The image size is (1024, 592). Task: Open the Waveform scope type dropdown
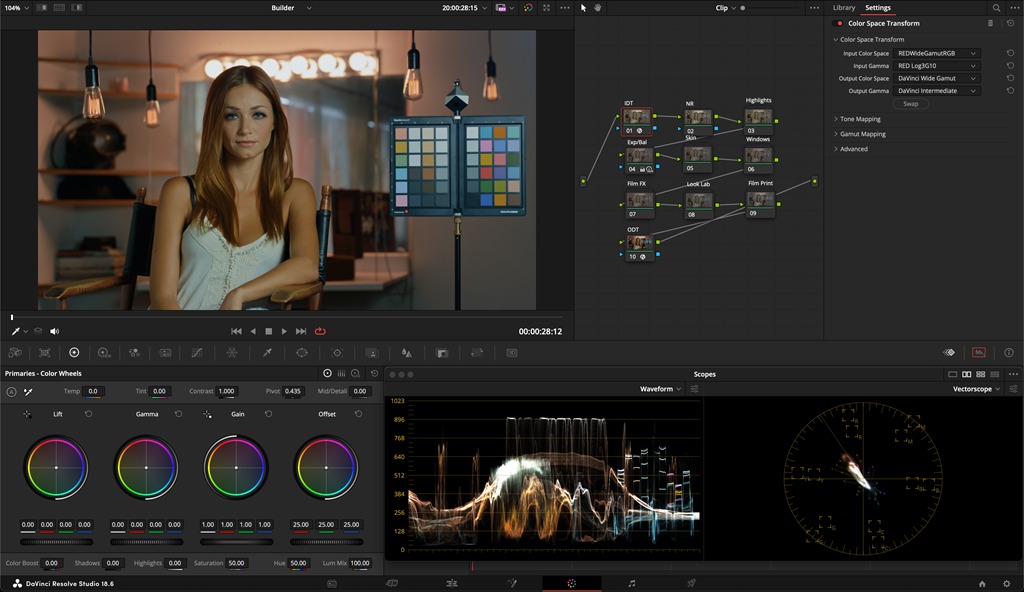point(660,389)
